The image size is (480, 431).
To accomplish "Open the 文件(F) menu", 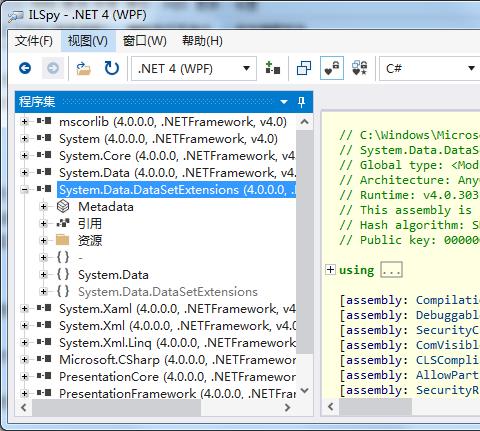I will pos(34,41).
